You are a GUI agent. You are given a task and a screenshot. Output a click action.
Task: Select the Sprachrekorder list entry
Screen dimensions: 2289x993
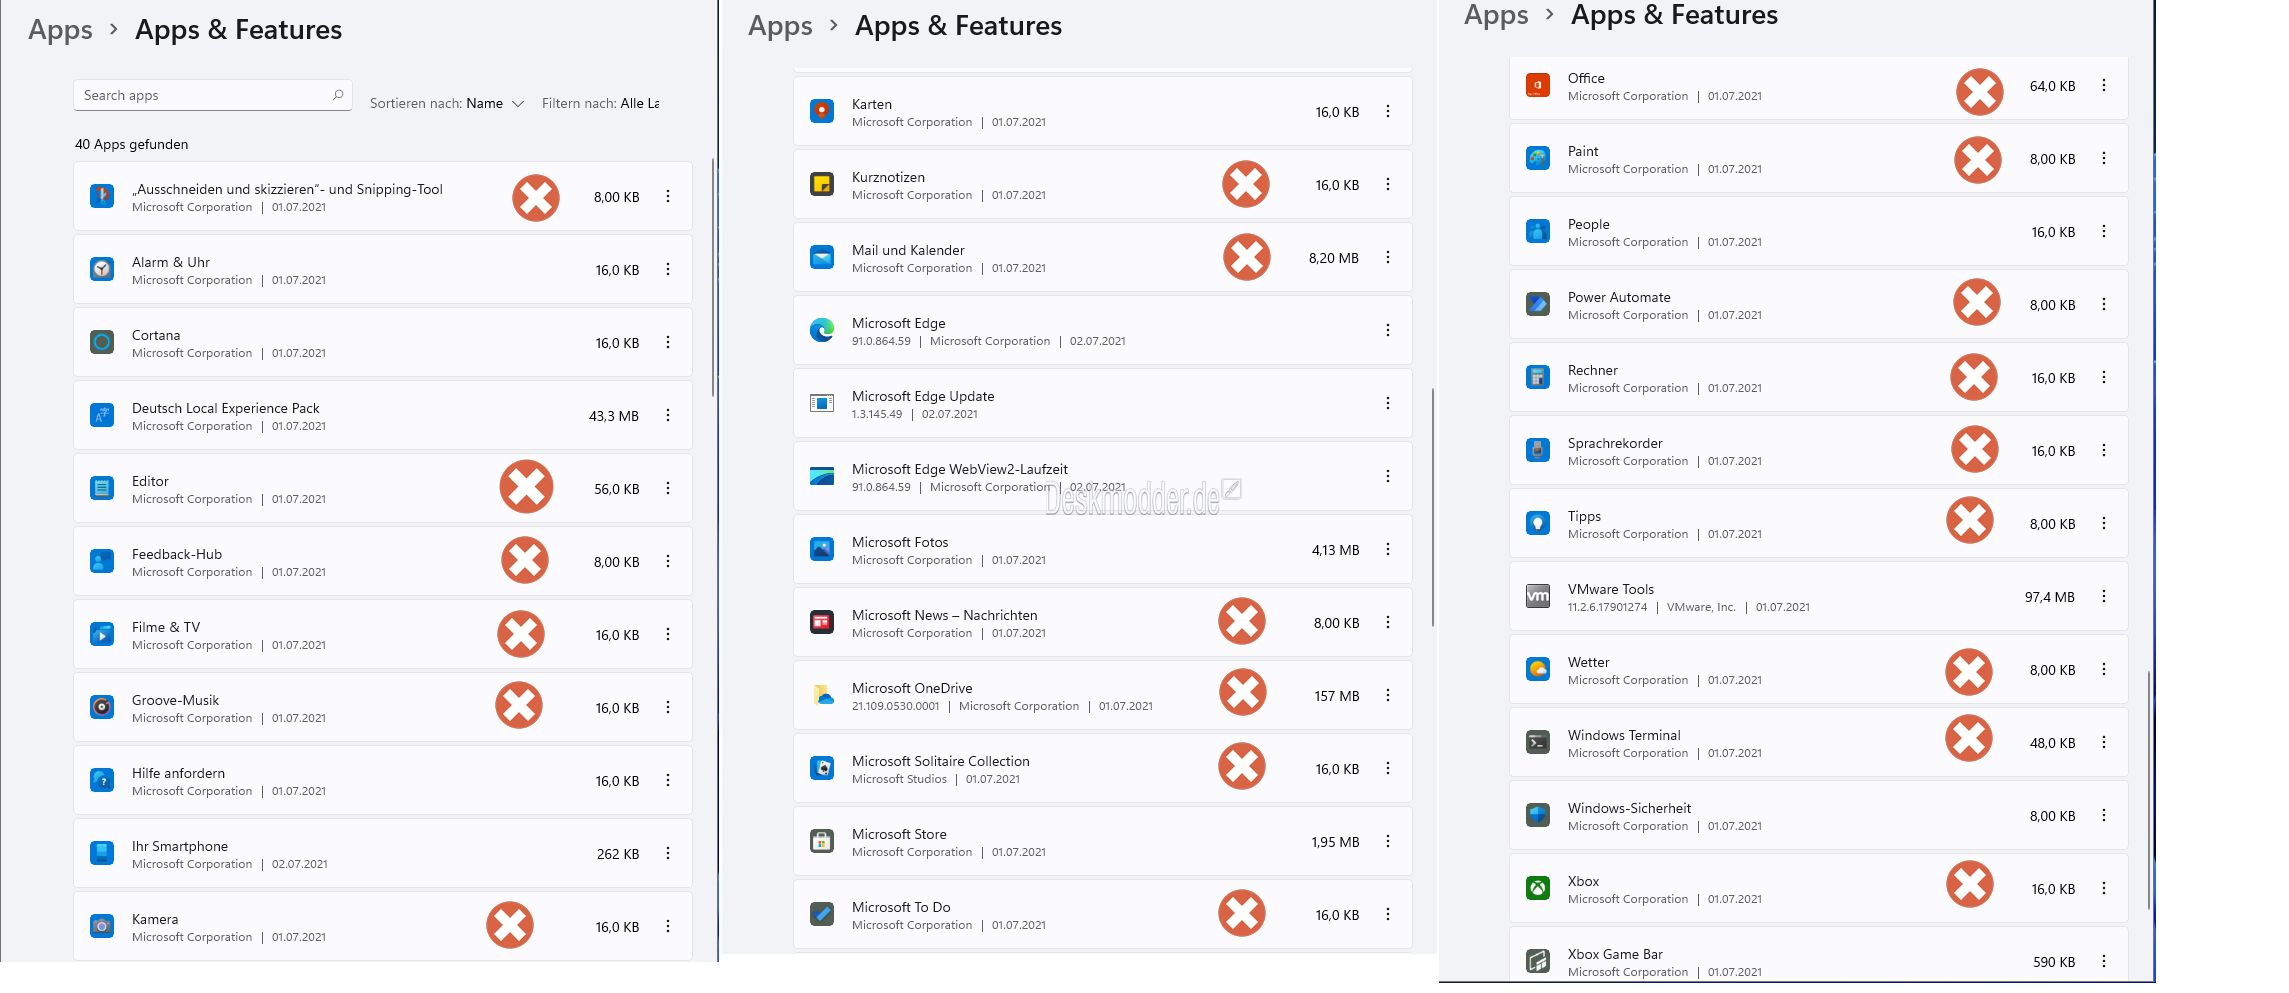(x=1818, y=450)
